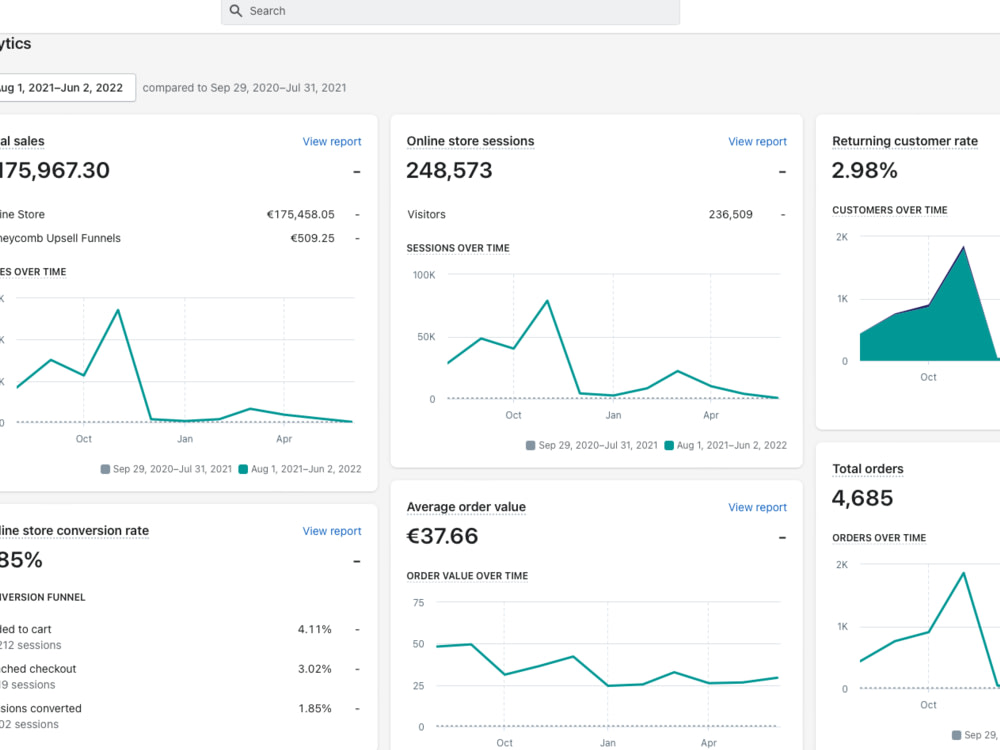Click the search magnifier icon
The height and width of the screenshot is (750, 1000).
tap(235, 11)
